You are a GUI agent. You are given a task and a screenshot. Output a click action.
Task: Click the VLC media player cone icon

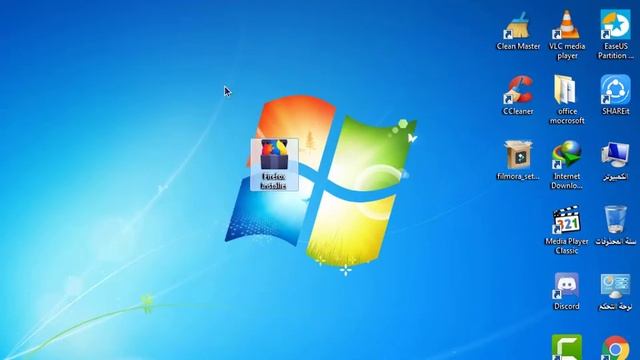pyautogui.click(x=567, y=25)
